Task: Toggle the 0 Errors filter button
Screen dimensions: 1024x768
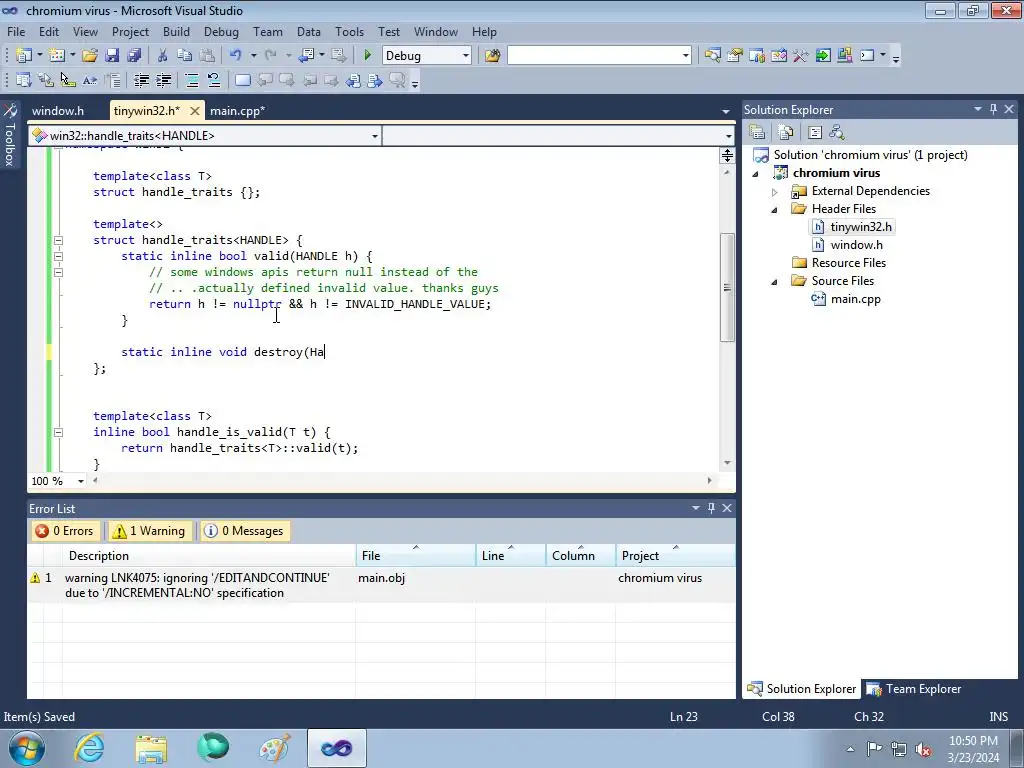Action: pyautogui.click(x=65, y=531)
